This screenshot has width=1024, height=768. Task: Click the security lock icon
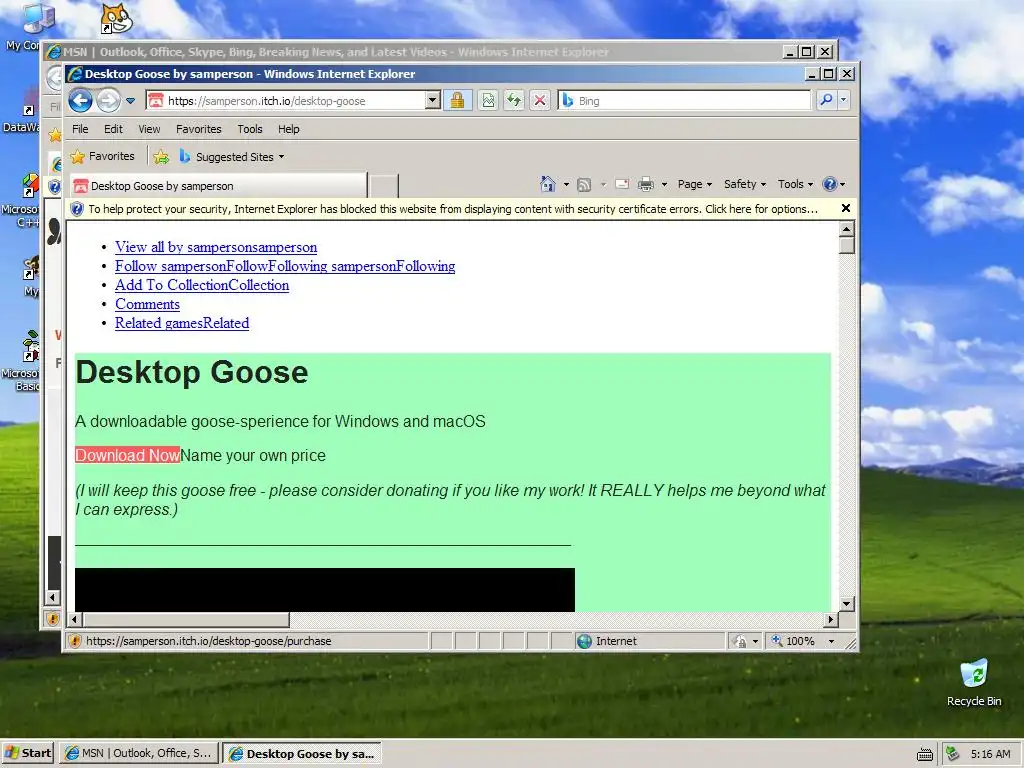[x=457, y=101]
